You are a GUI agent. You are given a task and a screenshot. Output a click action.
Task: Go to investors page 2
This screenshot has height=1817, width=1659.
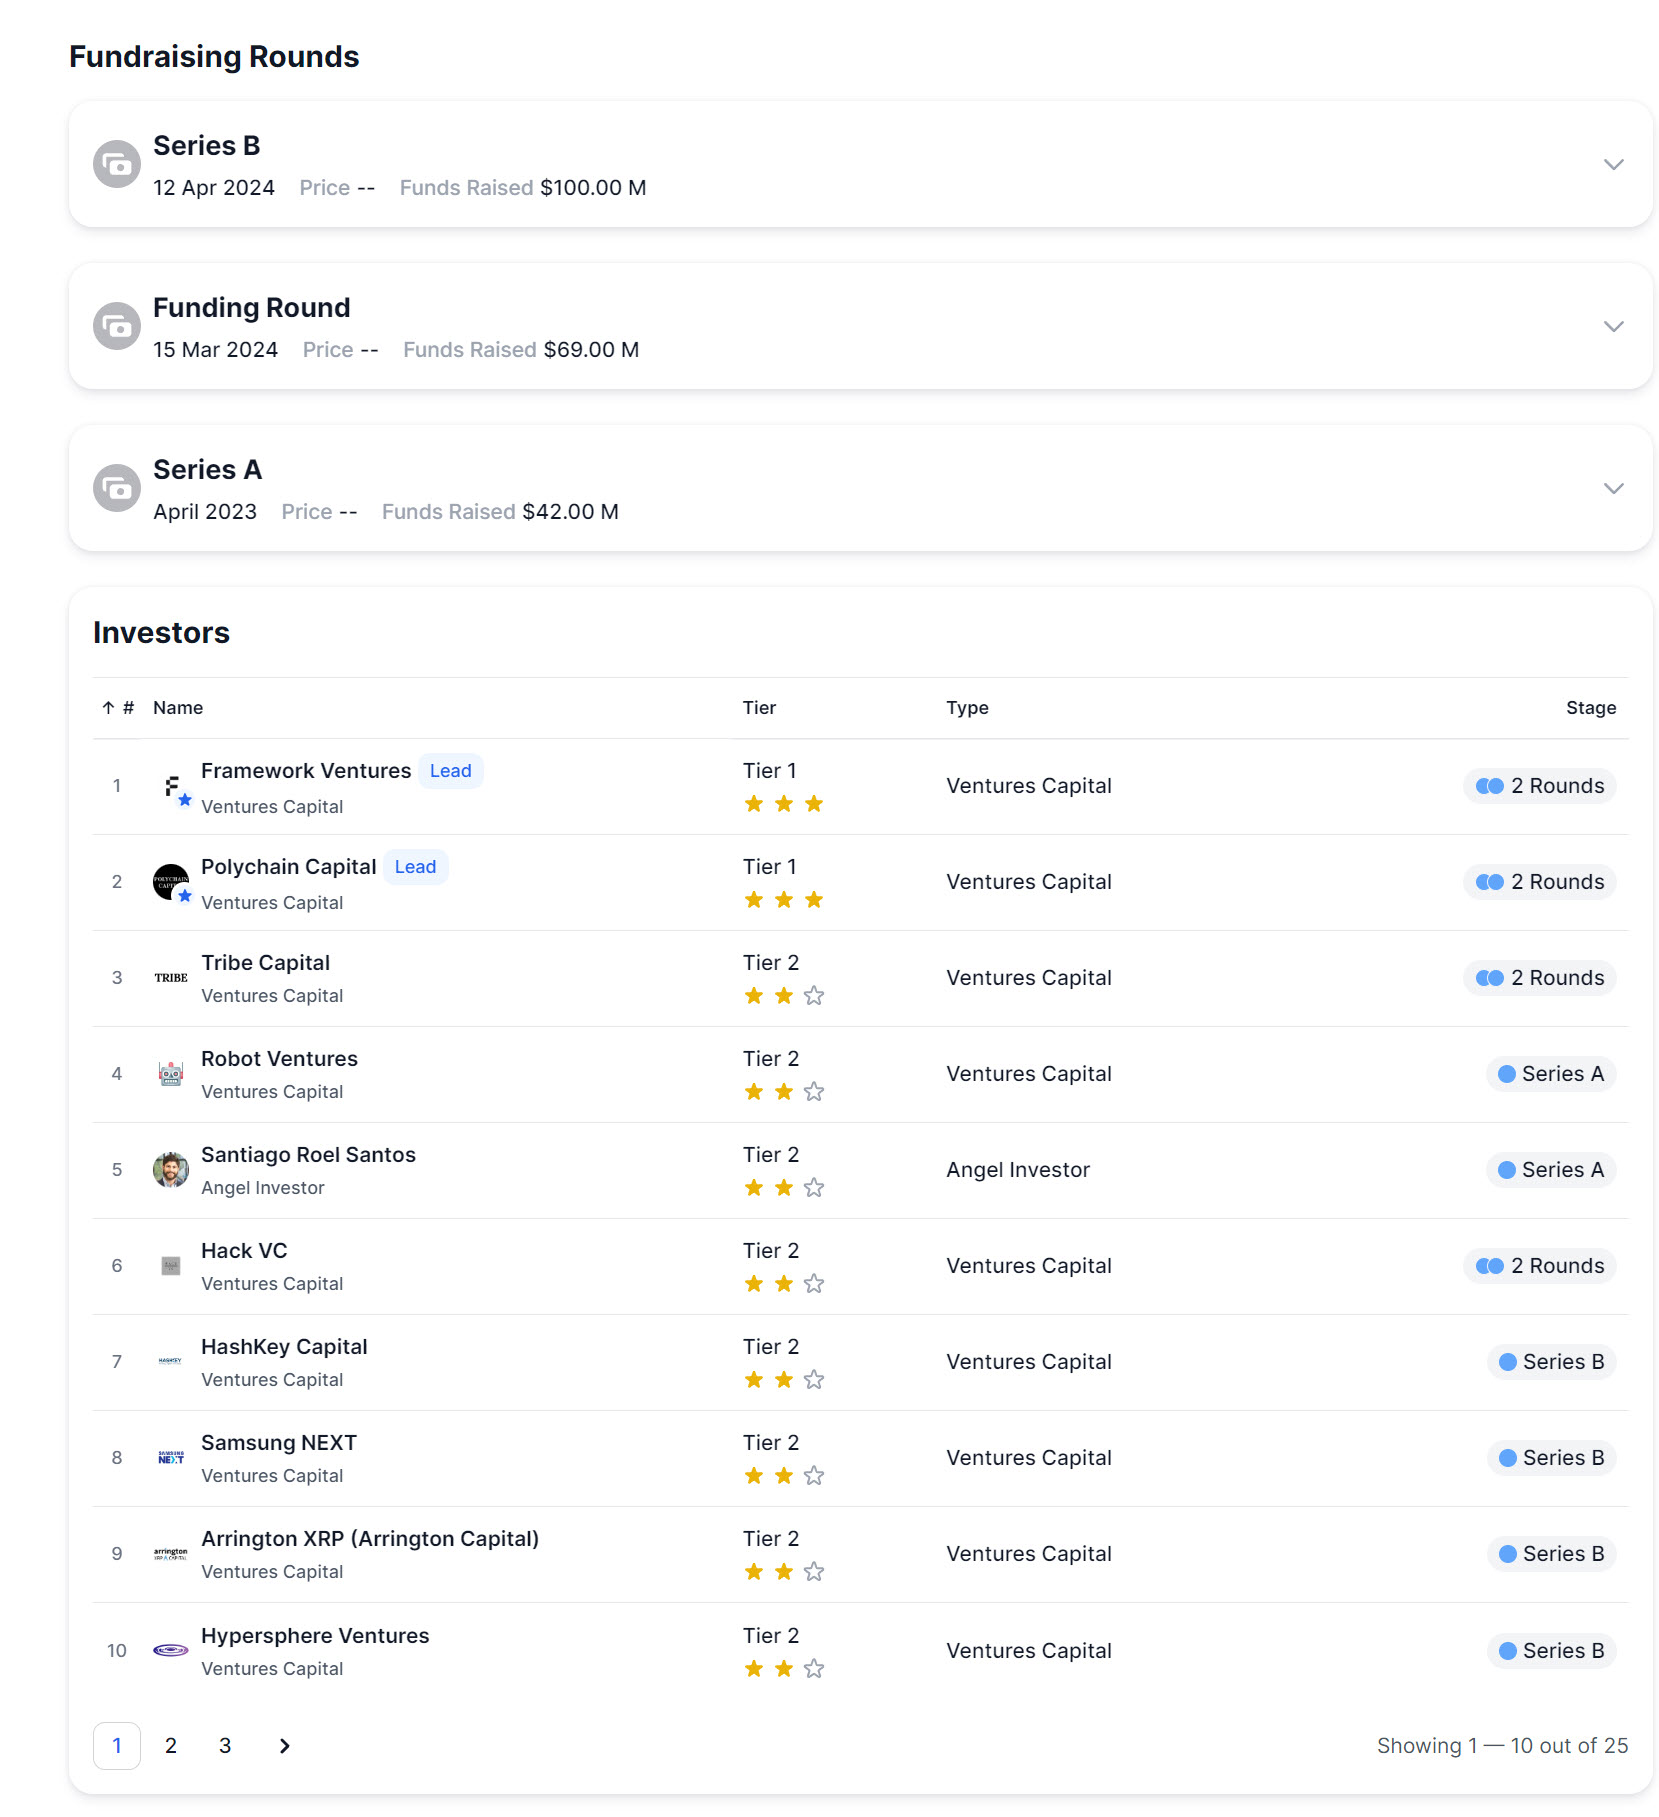[x=171, y=1746]
